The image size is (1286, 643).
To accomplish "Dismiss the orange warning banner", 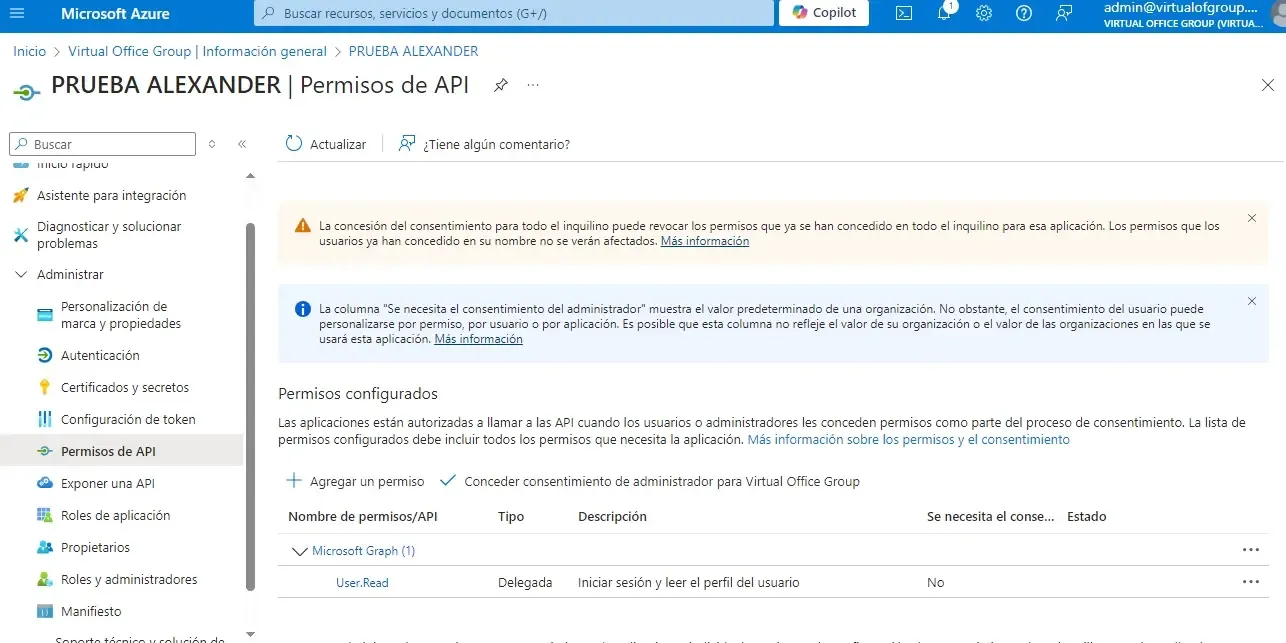I will point(1252,218).
